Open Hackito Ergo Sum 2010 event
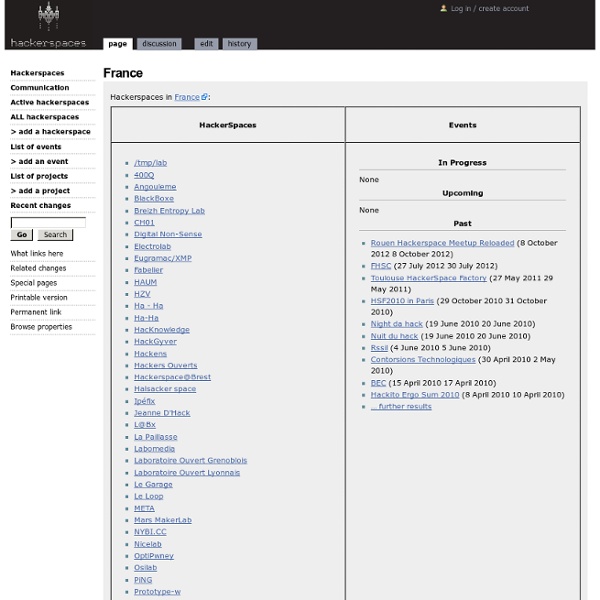This screenshot has height=600, width=600. 415,395
